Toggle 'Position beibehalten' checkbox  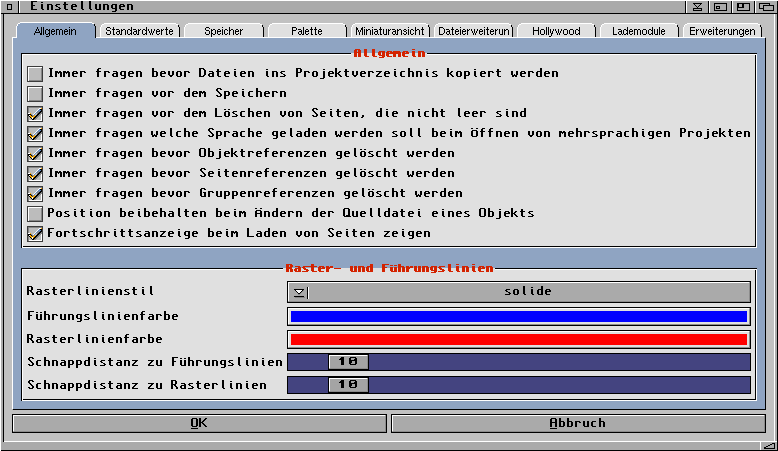tap(35, 213)
